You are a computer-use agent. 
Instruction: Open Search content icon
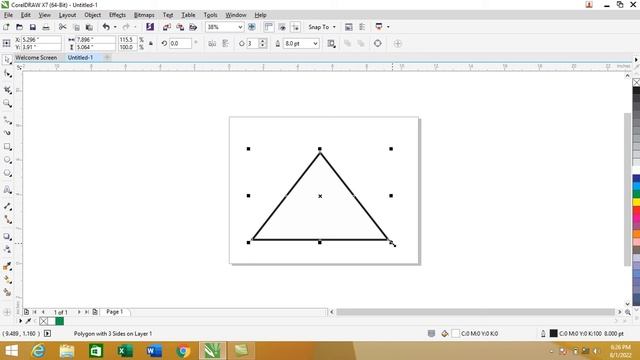click(x=150, y=27)
